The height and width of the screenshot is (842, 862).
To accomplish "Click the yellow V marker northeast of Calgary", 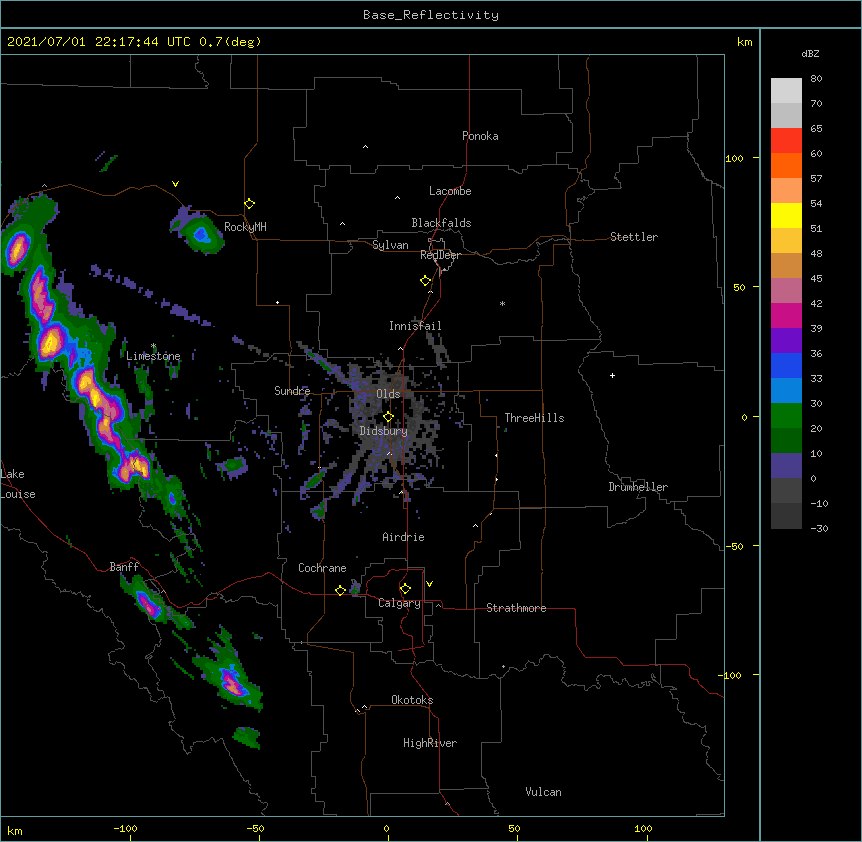I will tap(429, 584).
